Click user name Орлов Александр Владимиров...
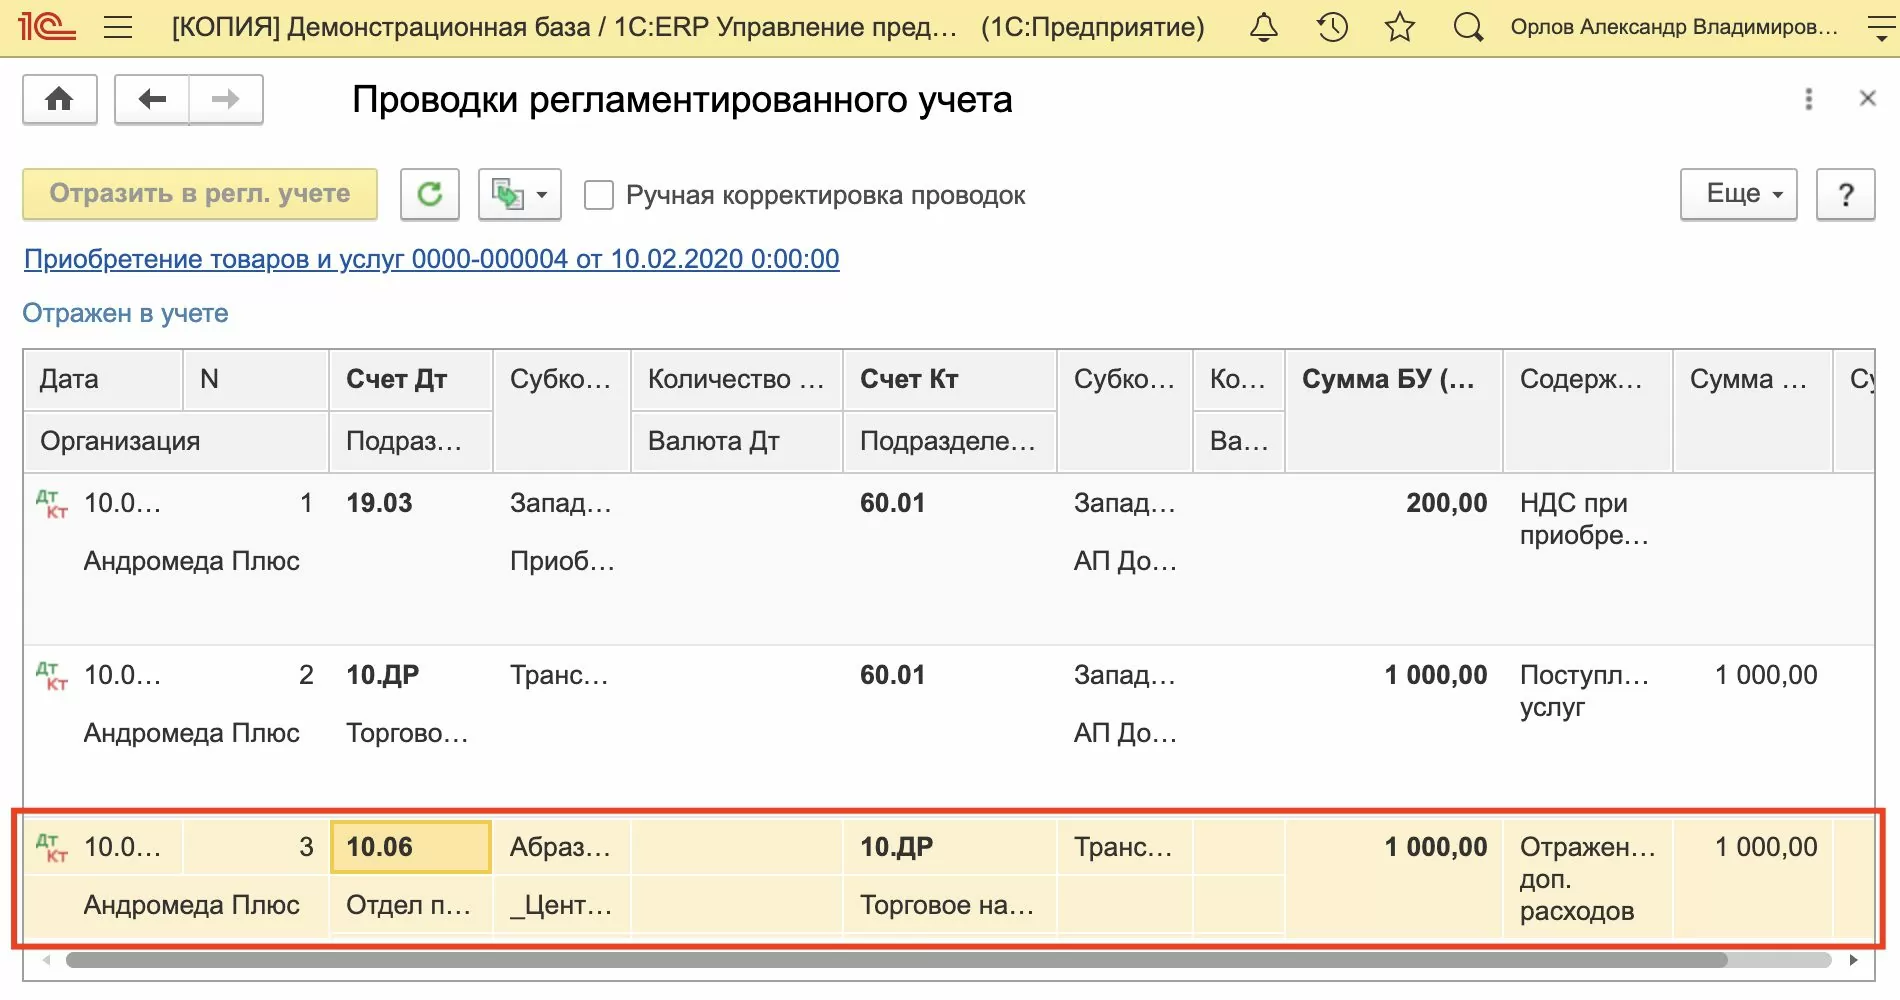This screenshot has height=1000, width=1900. (x=1674, y=27)
